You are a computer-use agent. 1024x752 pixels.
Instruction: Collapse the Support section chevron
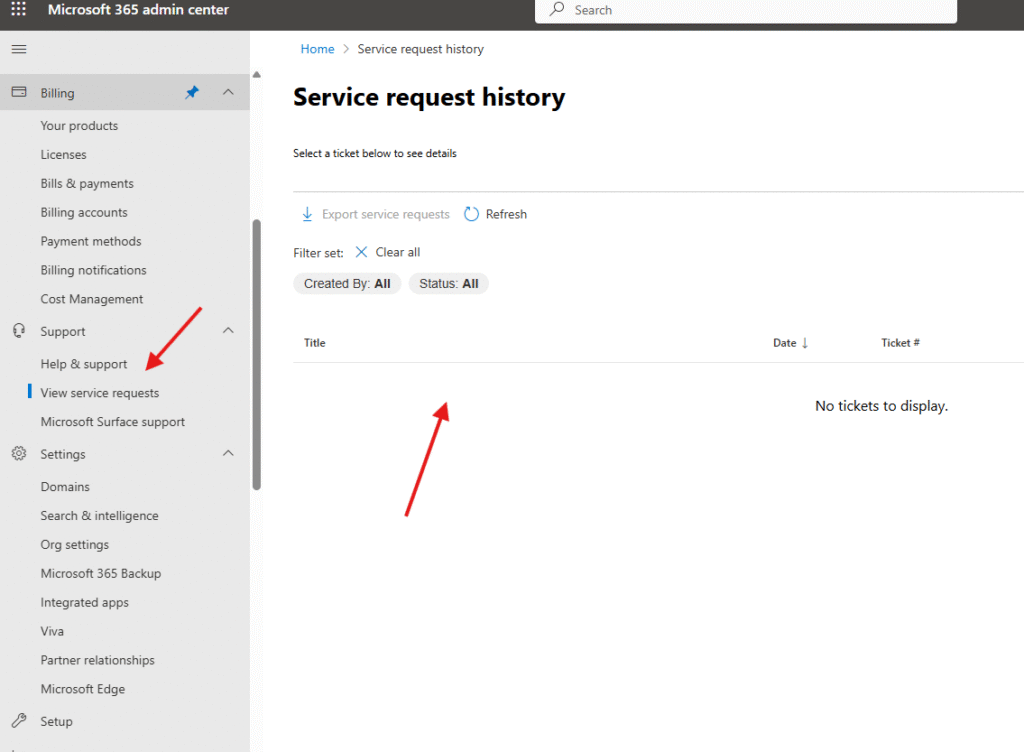pyautogui.click(x=228, y=331)
